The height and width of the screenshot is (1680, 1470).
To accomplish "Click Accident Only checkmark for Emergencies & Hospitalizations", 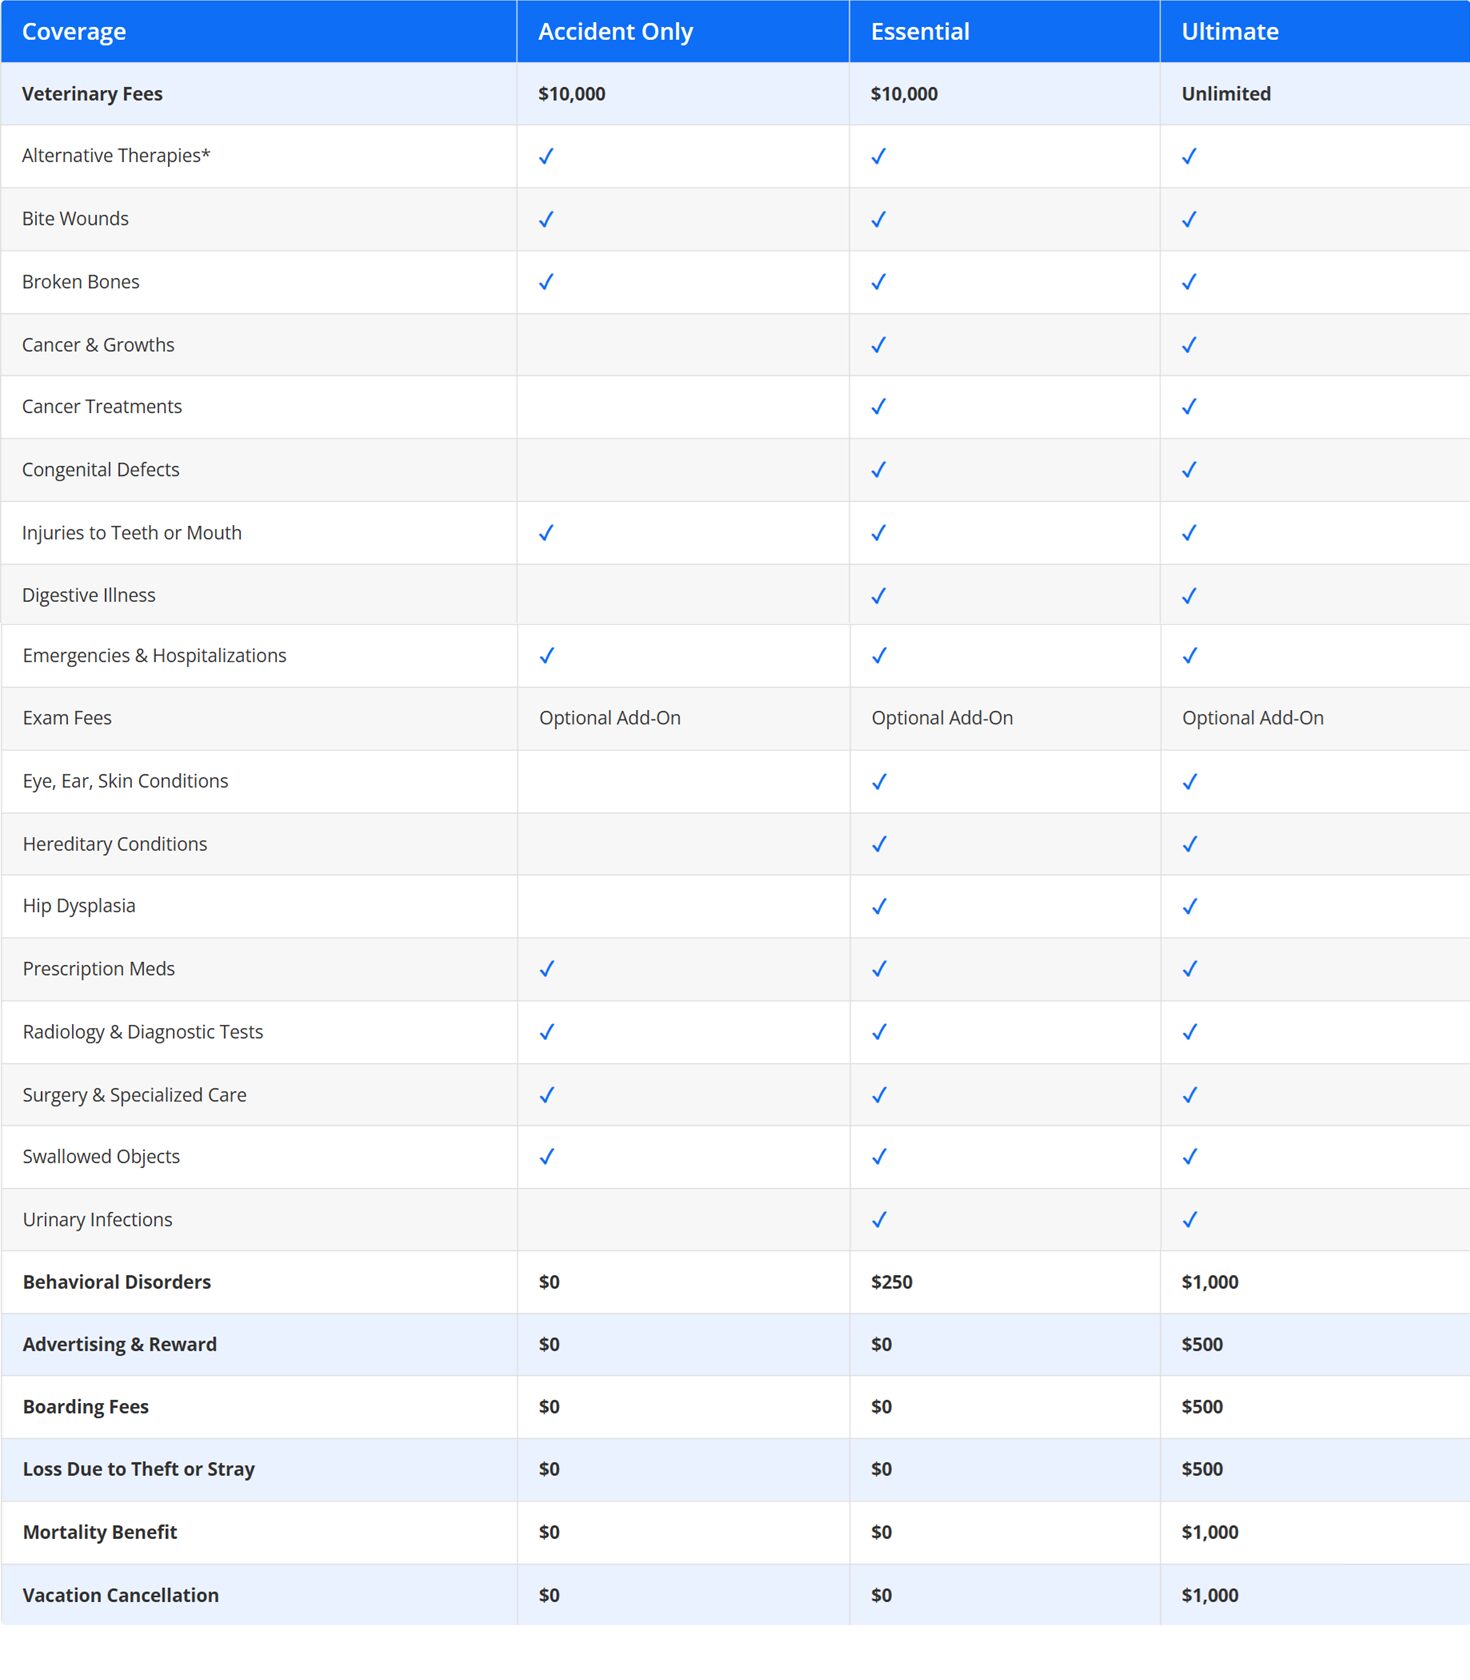I will click(546, 656).
